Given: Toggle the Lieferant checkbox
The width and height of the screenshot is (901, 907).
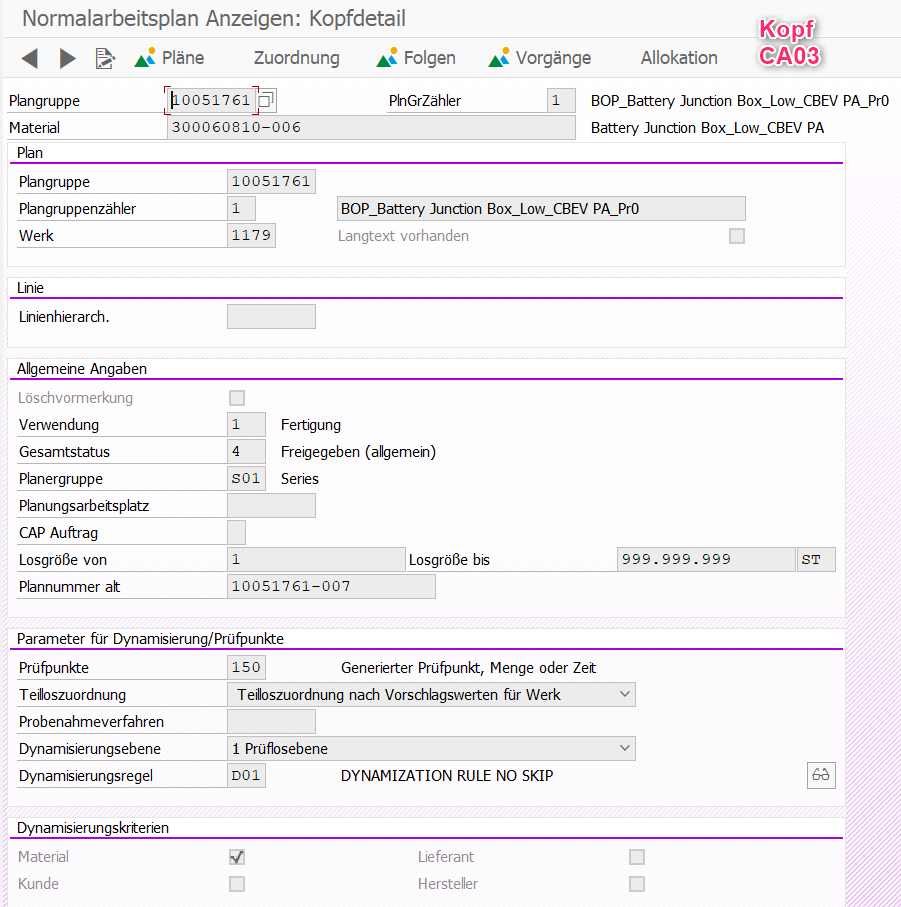Looking at the screenshot, I should click(x=637, y=857).
